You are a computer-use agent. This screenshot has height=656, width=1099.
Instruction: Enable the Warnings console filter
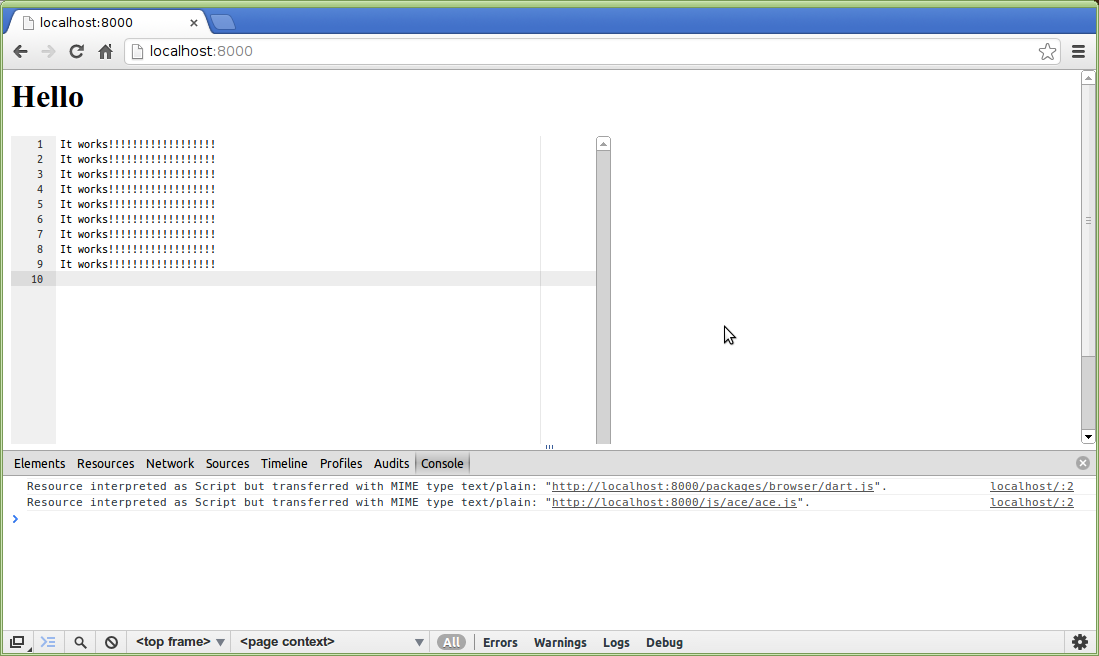560,641
